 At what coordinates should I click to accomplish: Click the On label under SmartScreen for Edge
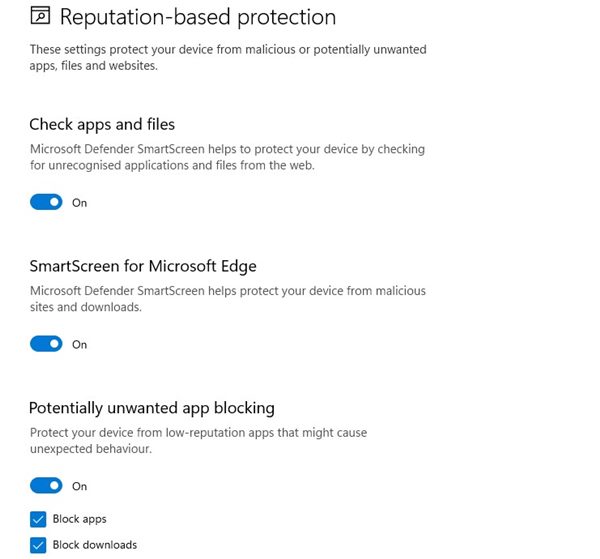(80, 345)
